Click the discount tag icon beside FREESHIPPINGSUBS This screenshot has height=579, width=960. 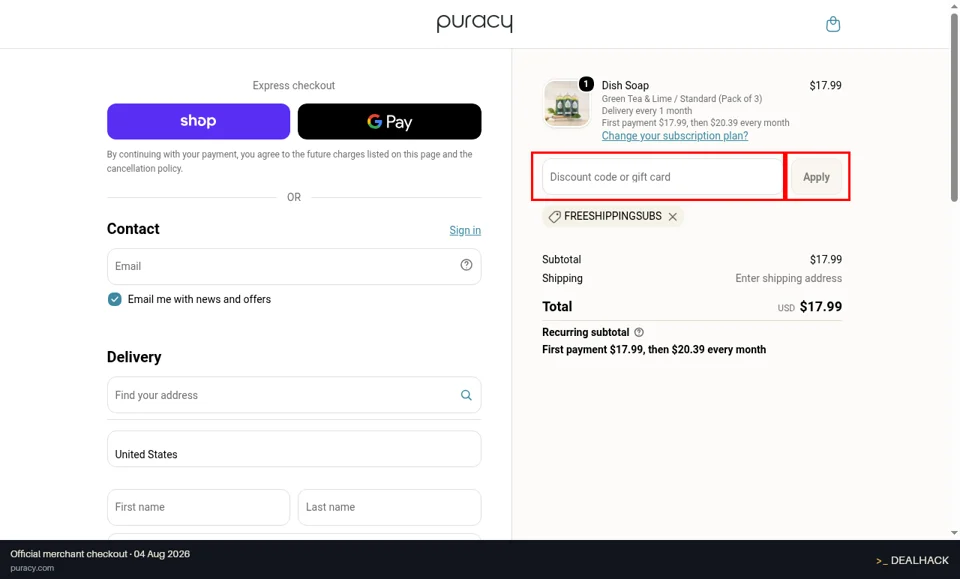point(555,217)
